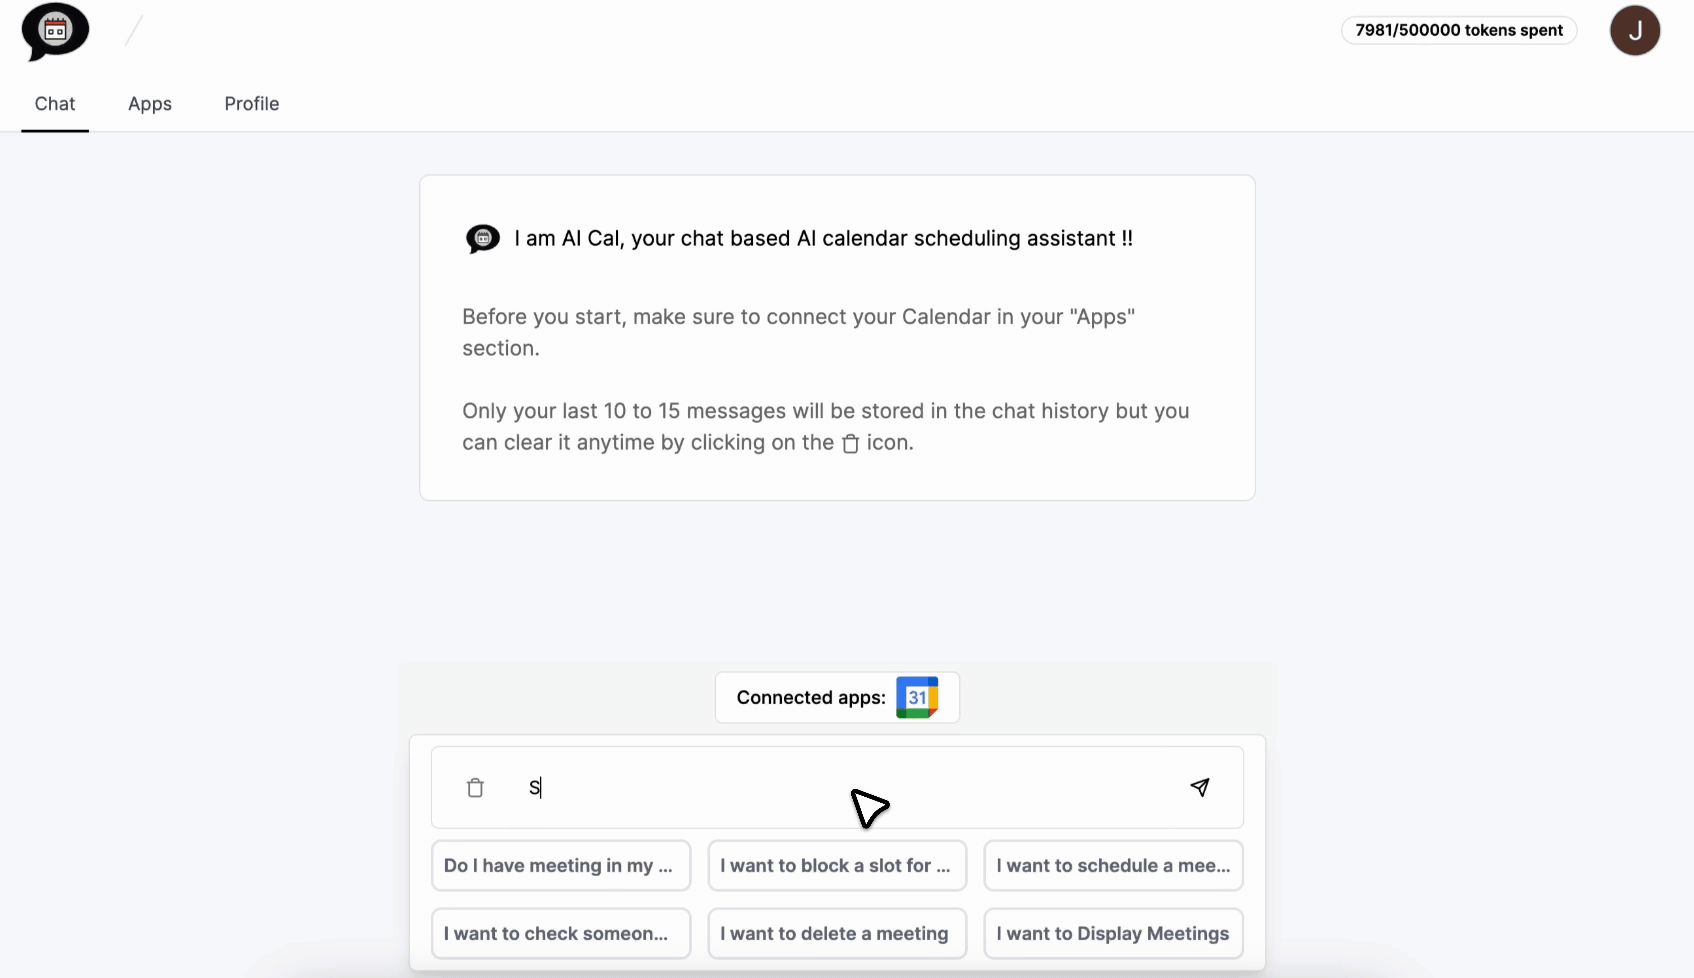Go to the Profile tab
Screen dimensions: 1694x978
point(252,104)
